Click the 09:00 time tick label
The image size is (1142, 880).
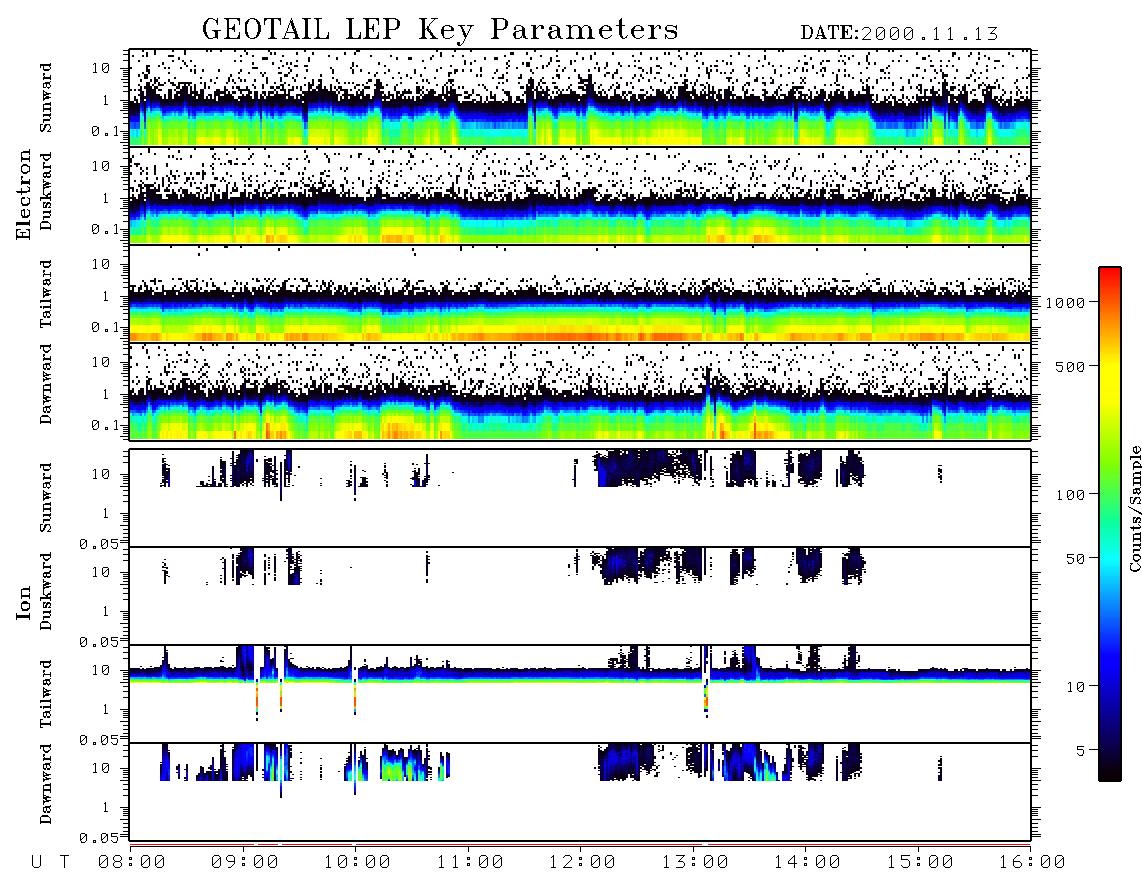[245, 863]
